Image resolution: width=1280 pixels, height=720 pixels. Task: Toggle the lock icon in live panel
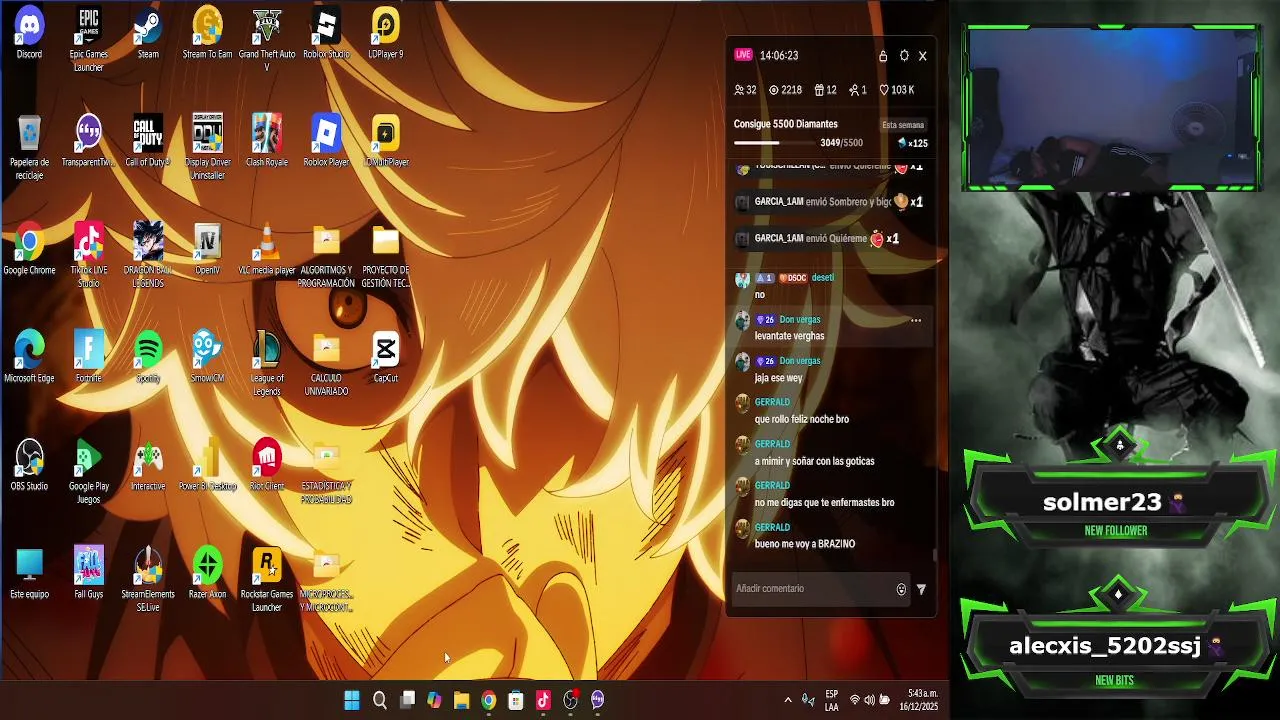(x=883, y=56)
